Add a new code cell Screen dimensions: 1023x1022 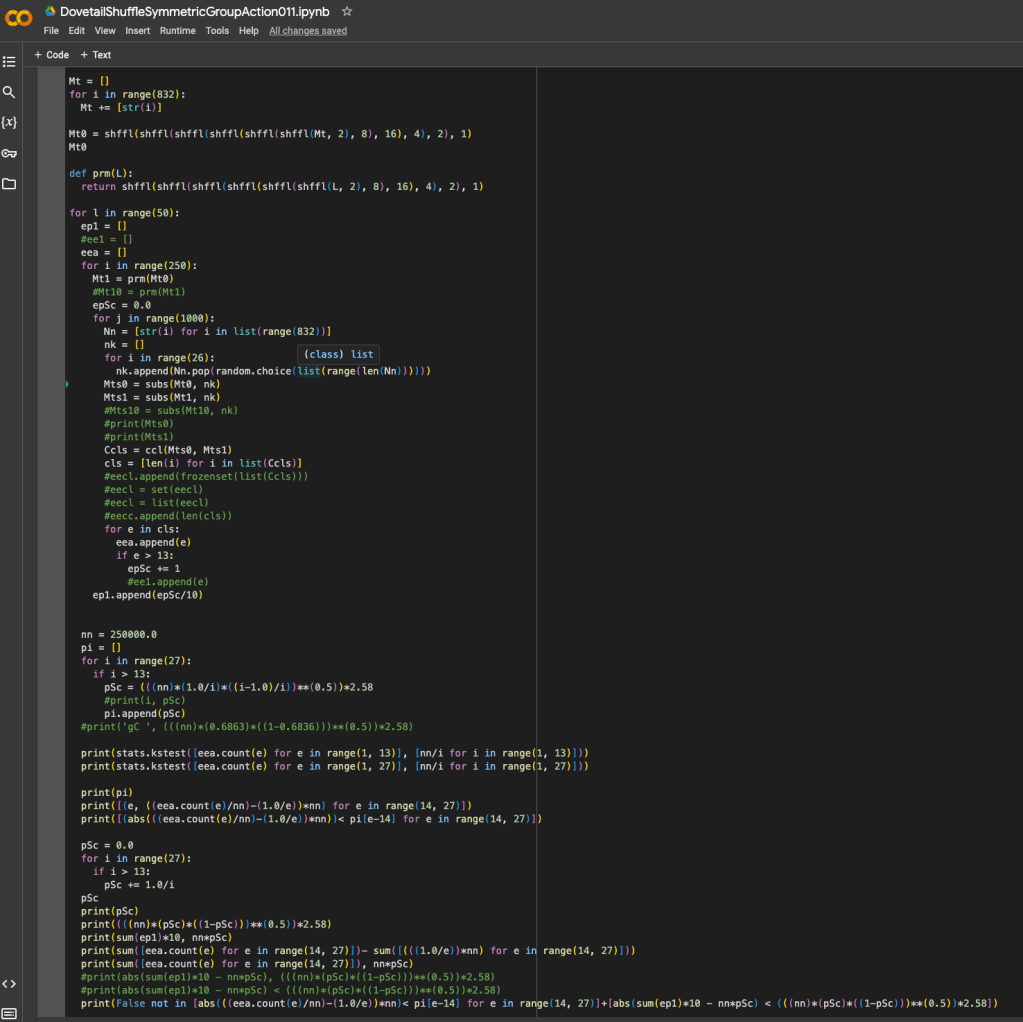pos(52,55)
